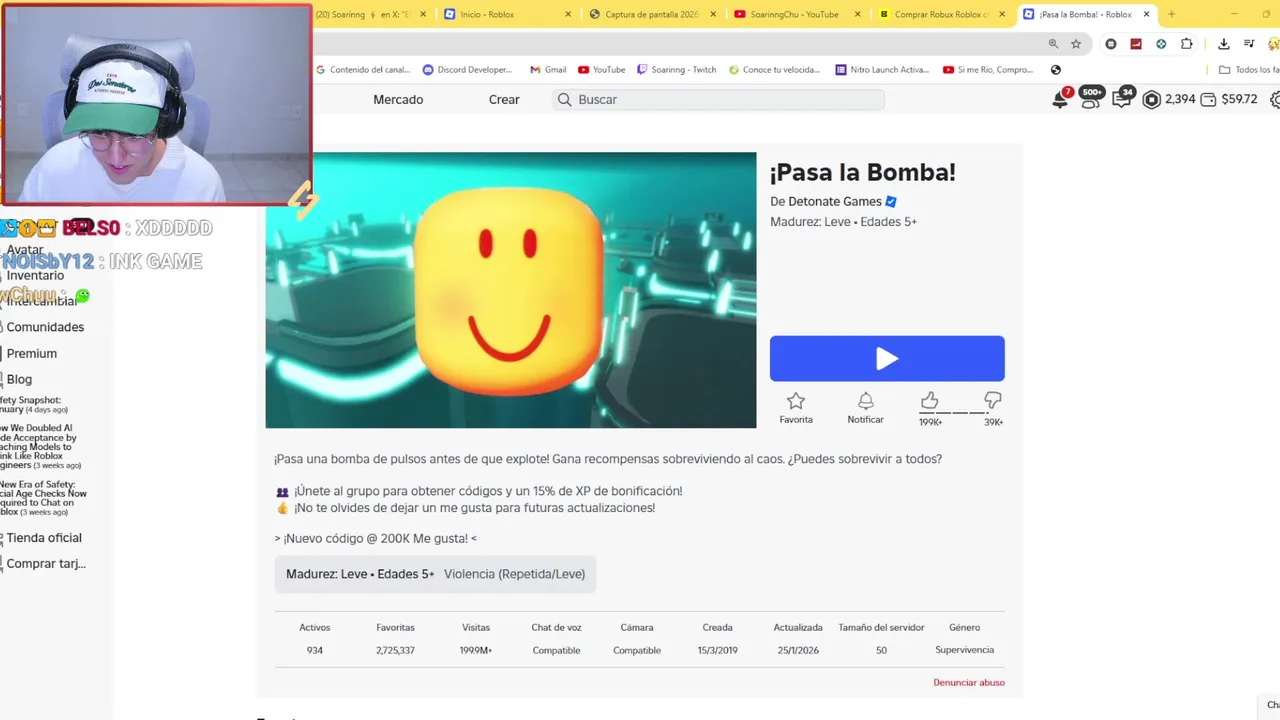Add game to favorites with the star icon
This screenshot has width=1280, height=720.
[796, 401]
